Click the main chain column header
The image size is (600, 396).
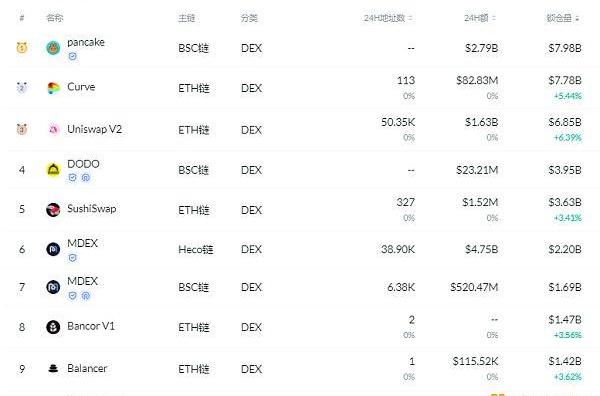coord(187,18)
